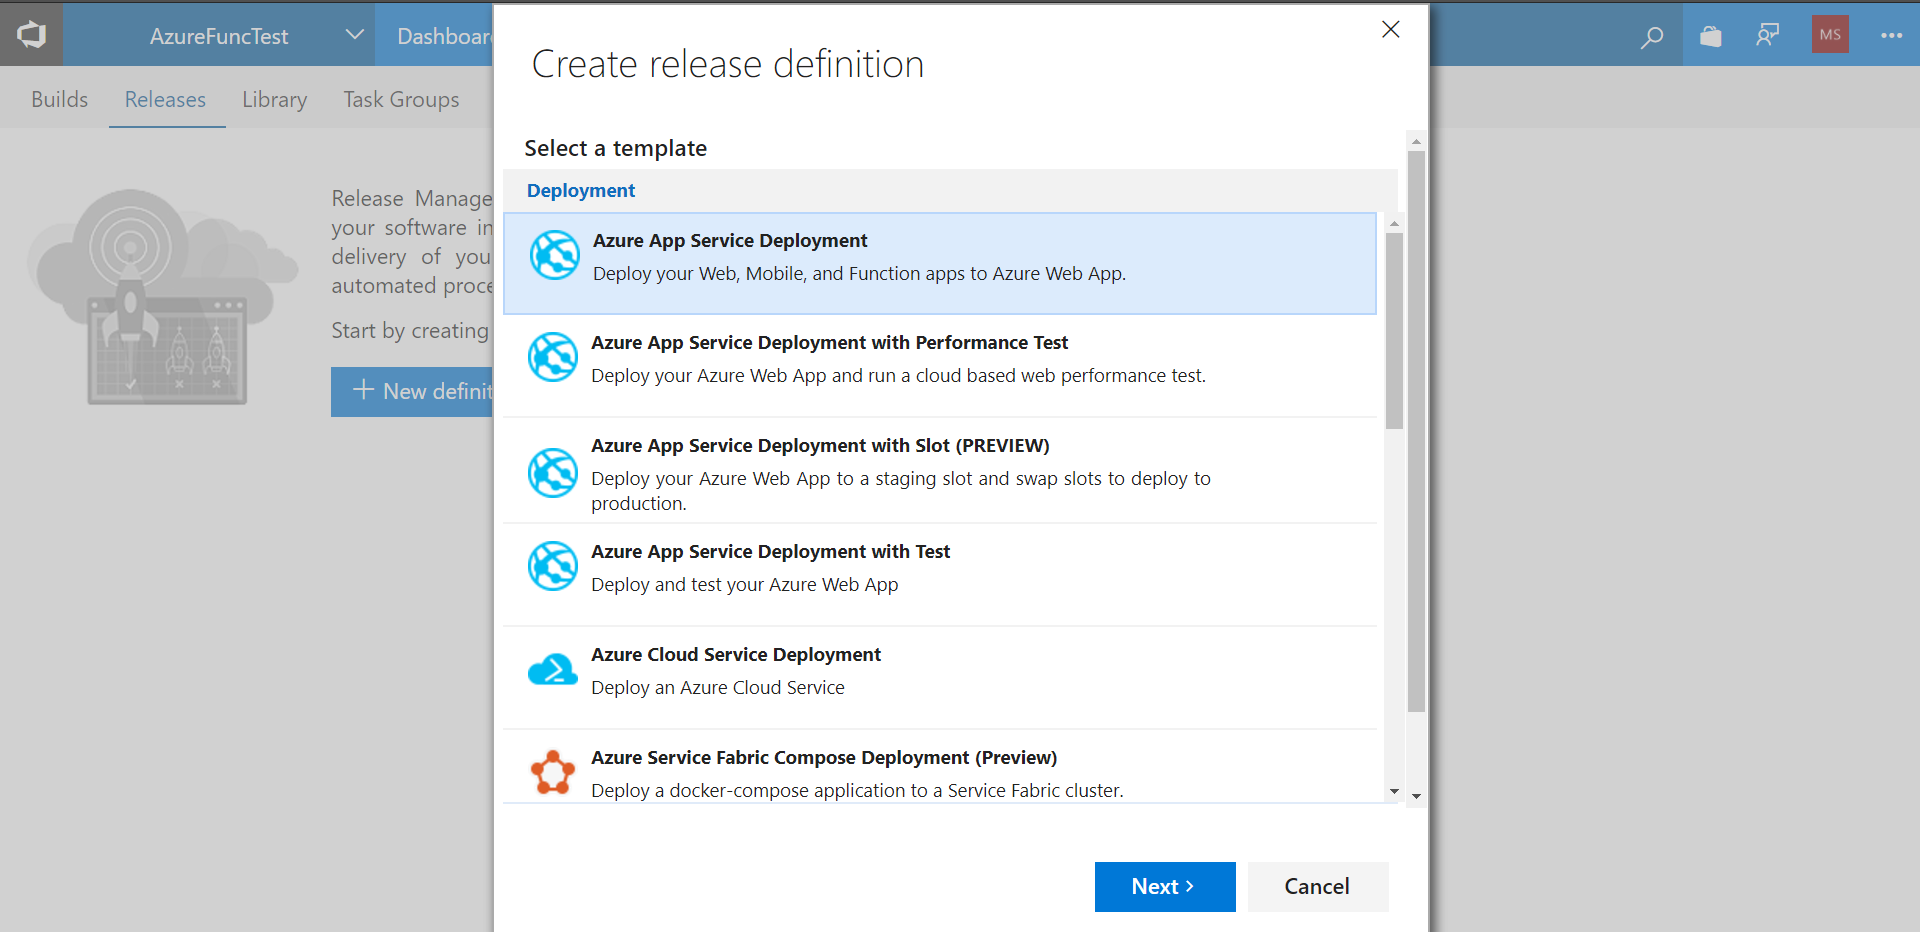Open the MS user profile avatar
Screen dimensions: 1920x932
[1830, 35]
